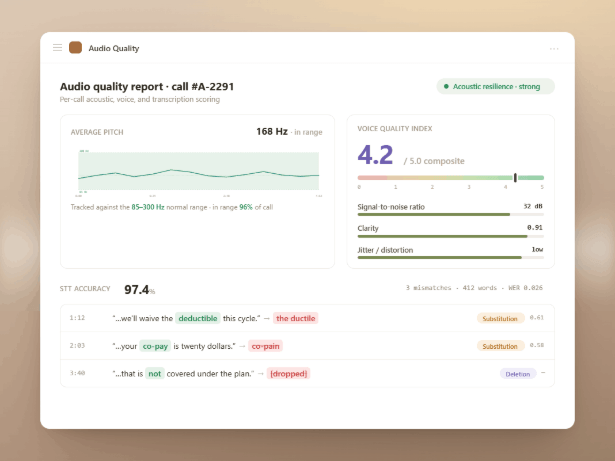Click the red 'co-pain' word tag
615x461 pixels.
click(x=265, y=346)
